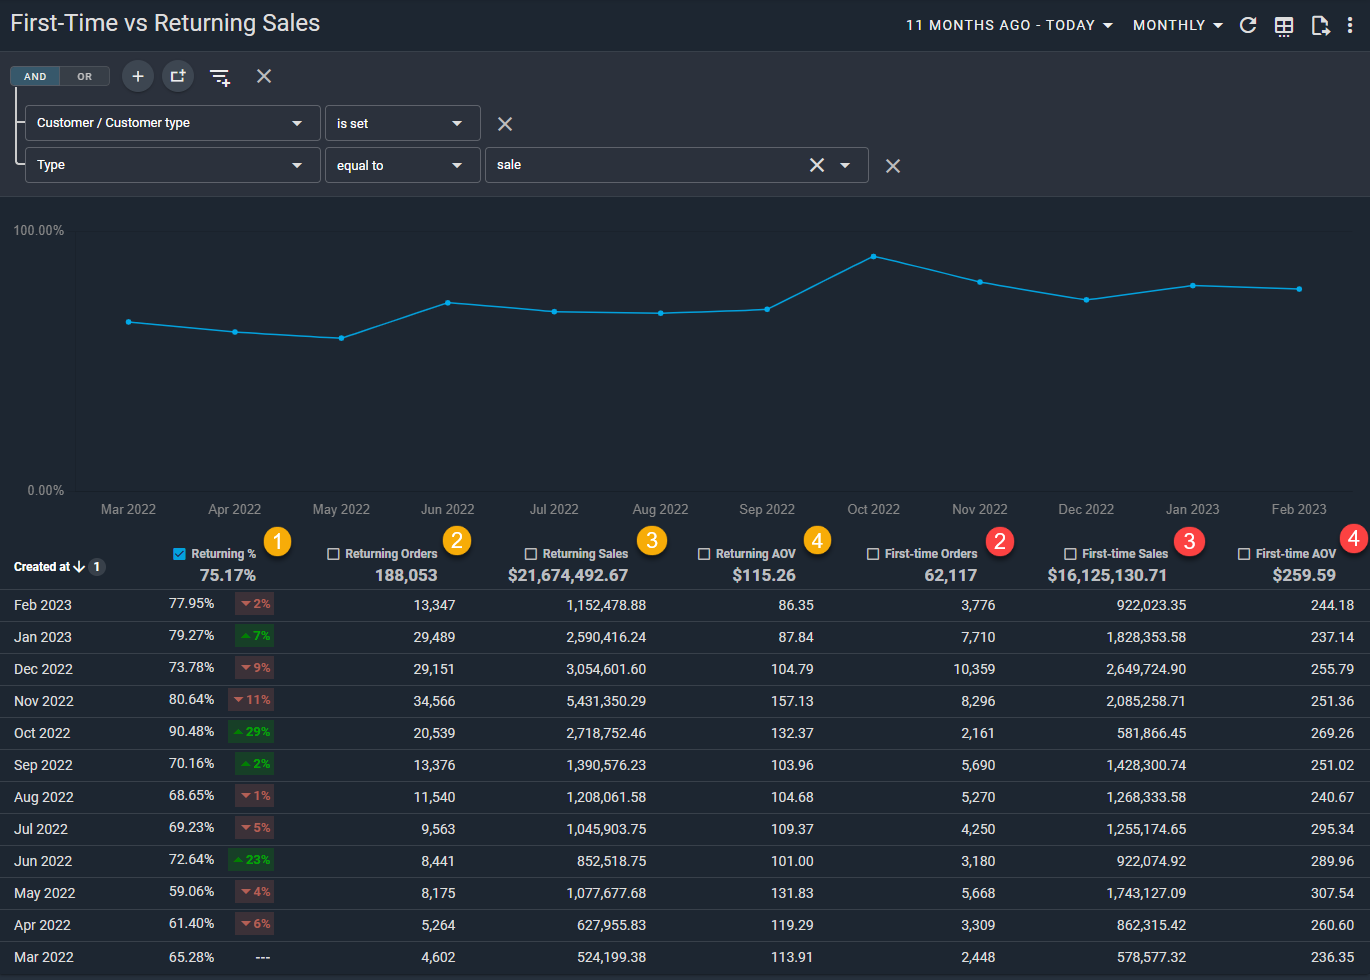The image size is (1370, 980).
Task: Click the add filter group icon
Action: pos(178,76)
